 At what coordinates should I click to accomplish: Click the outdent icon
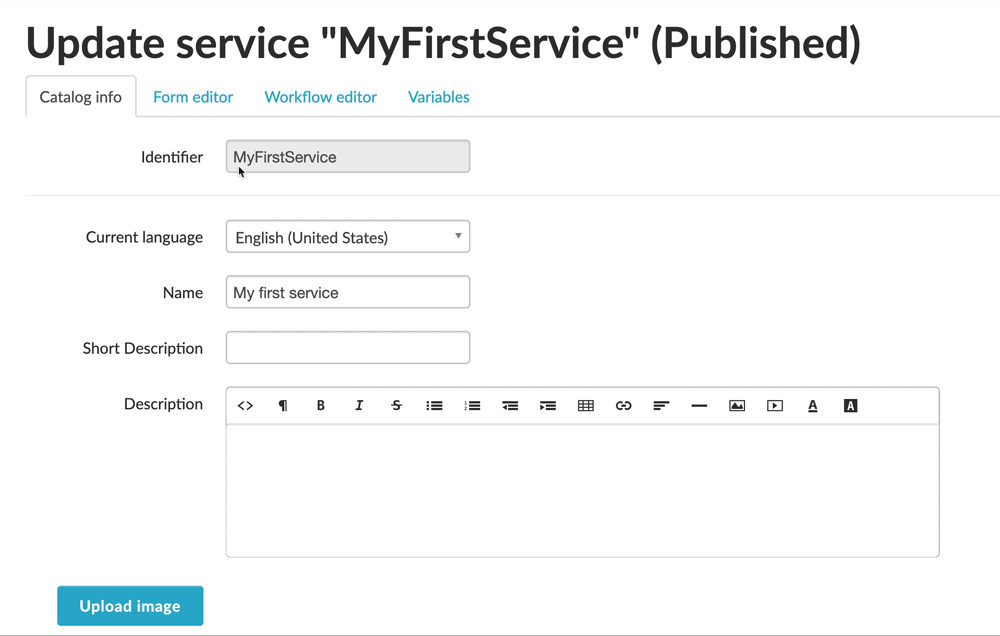pyautogui.click(x=510, y=406)
